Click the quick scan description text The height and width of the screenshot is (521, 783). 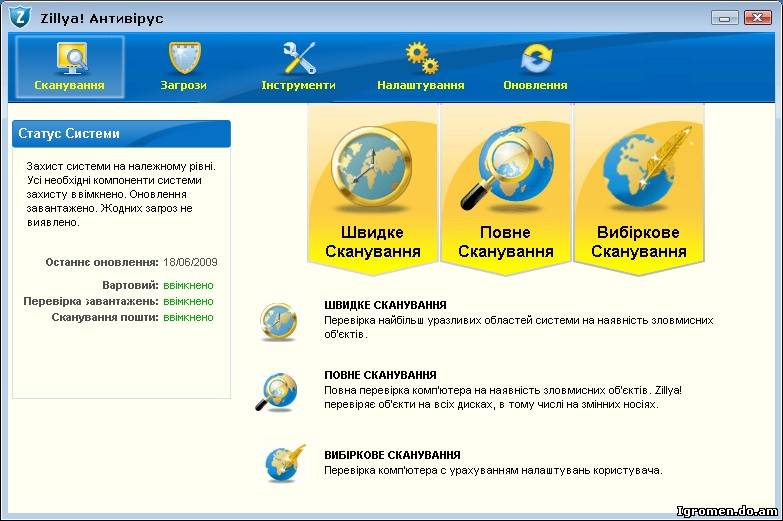click(519, 327)
